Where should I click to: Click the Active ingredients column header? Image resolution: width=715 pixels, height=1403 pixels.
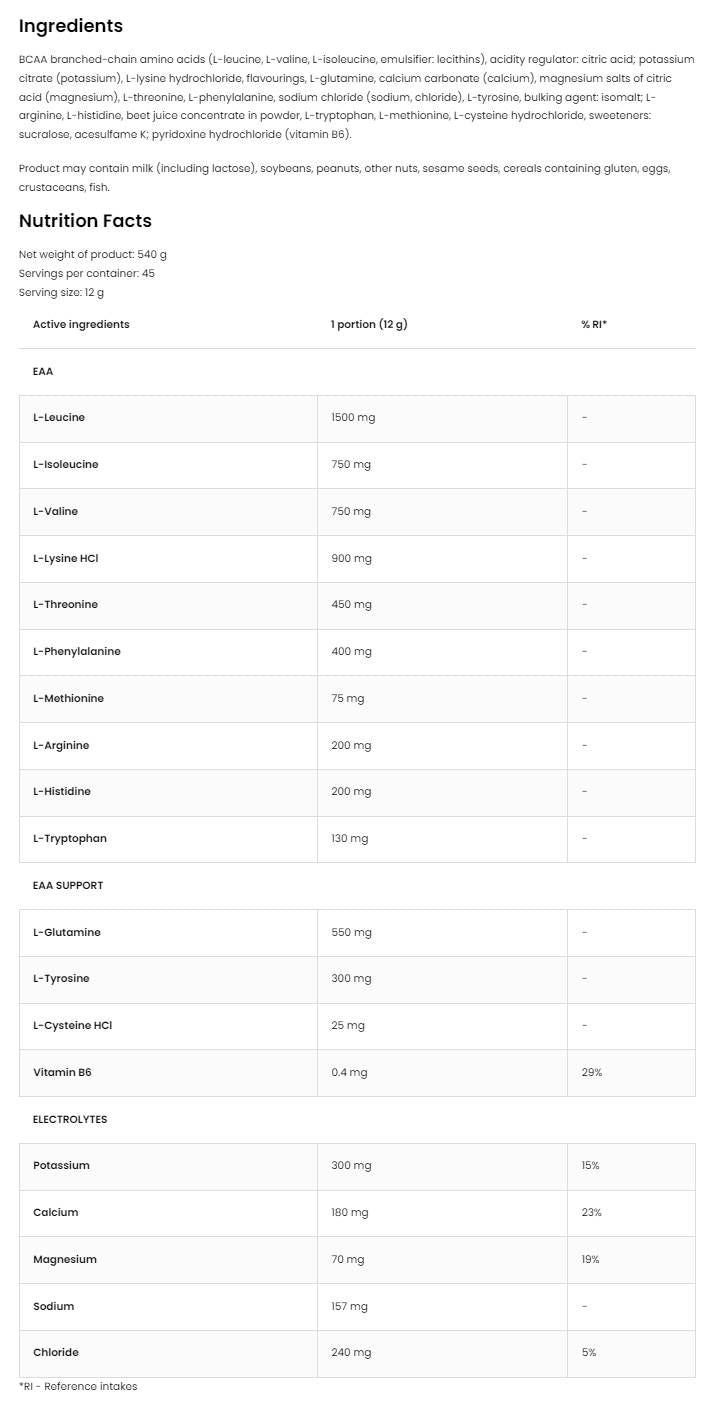(x=81, y=324)
